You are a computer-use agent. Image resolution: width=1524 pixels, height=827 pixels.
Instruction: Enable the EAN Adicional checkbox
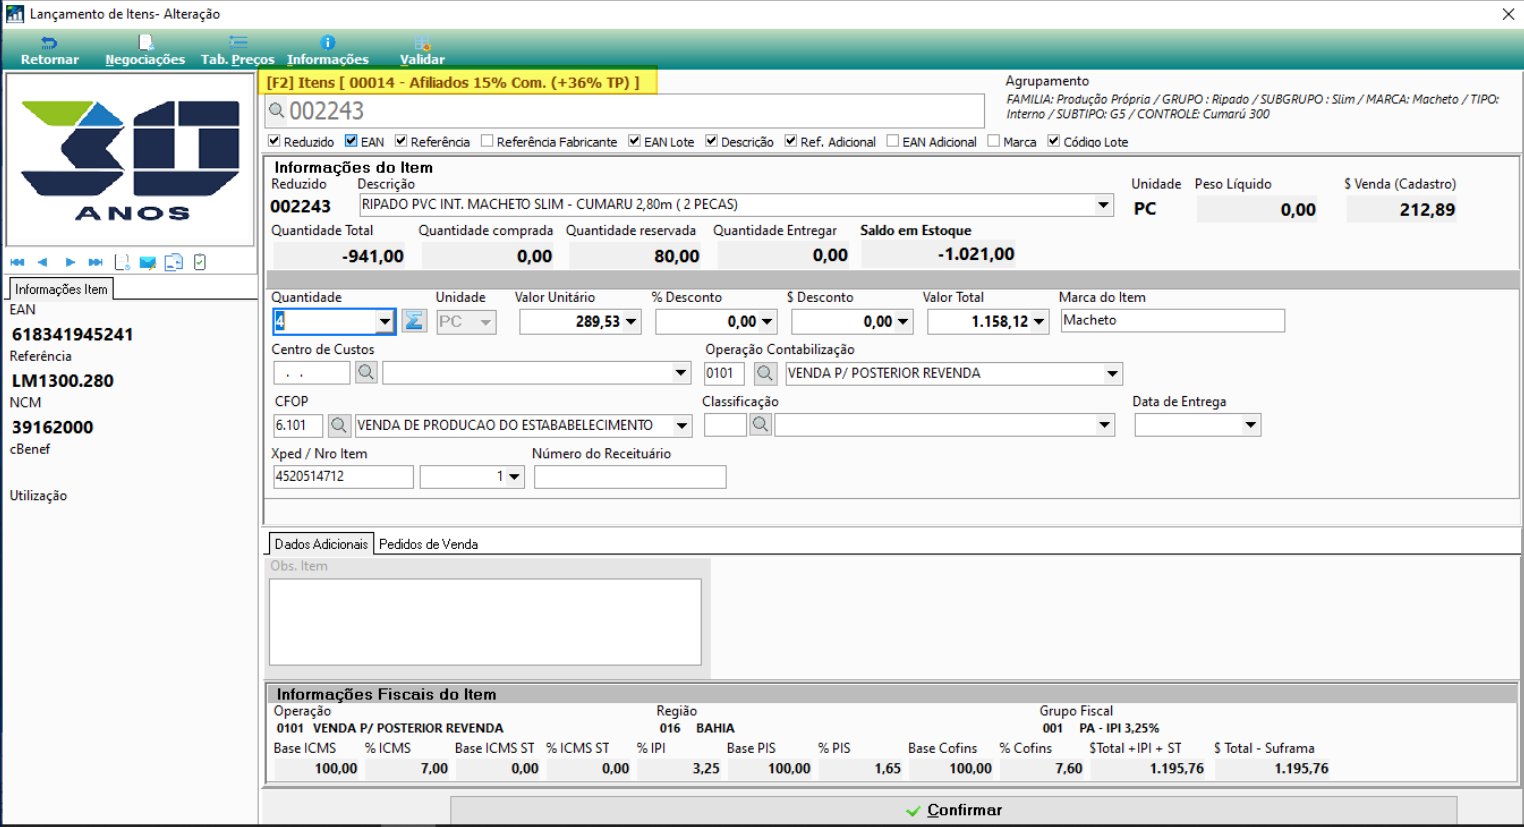[893, 141]
